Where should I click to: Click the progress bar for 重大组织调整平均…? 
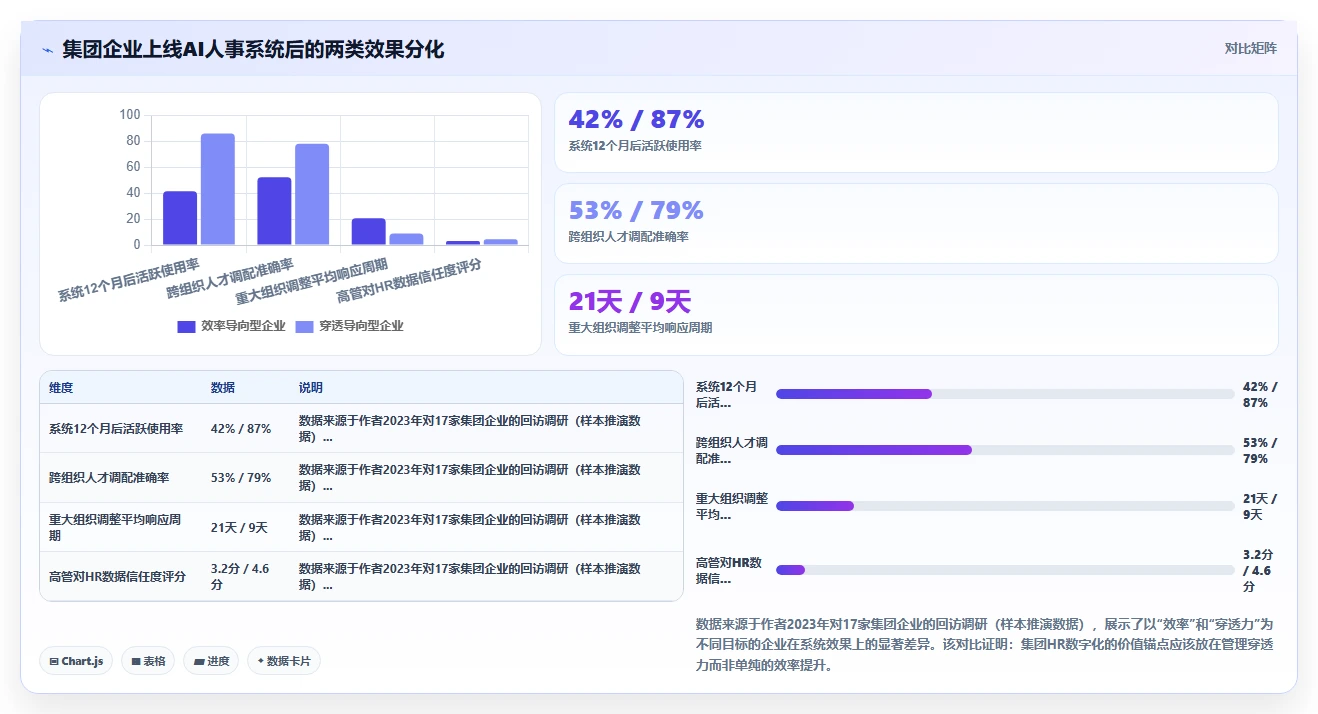pyautogui.click(x=1005, y=506)
